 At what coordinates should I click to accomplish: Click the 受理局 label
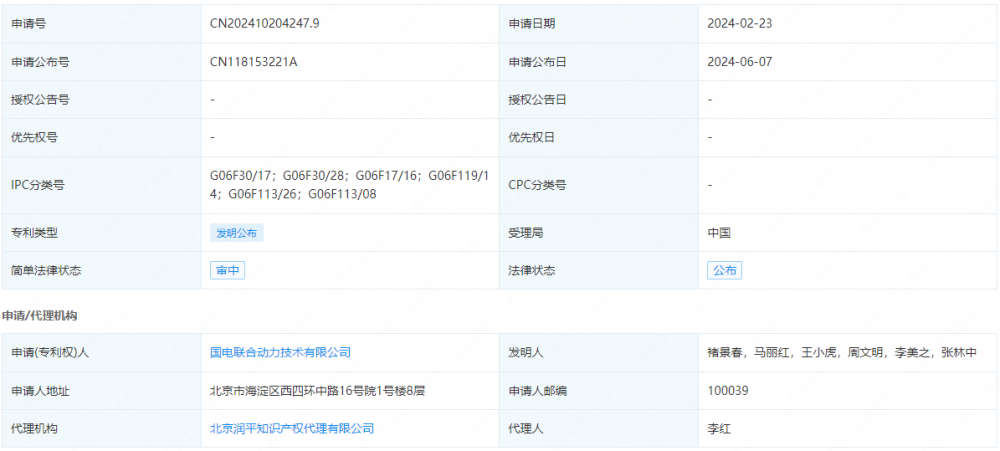pyautogui.click(x=526, y=233)
